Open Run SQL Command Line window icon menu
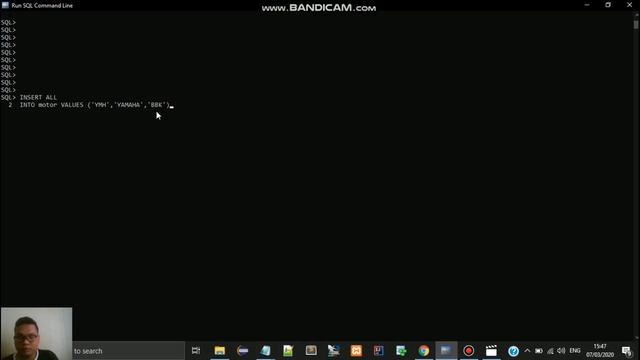Image resolution: width=640 pixels, height=360 pixels. click(5, 5)
